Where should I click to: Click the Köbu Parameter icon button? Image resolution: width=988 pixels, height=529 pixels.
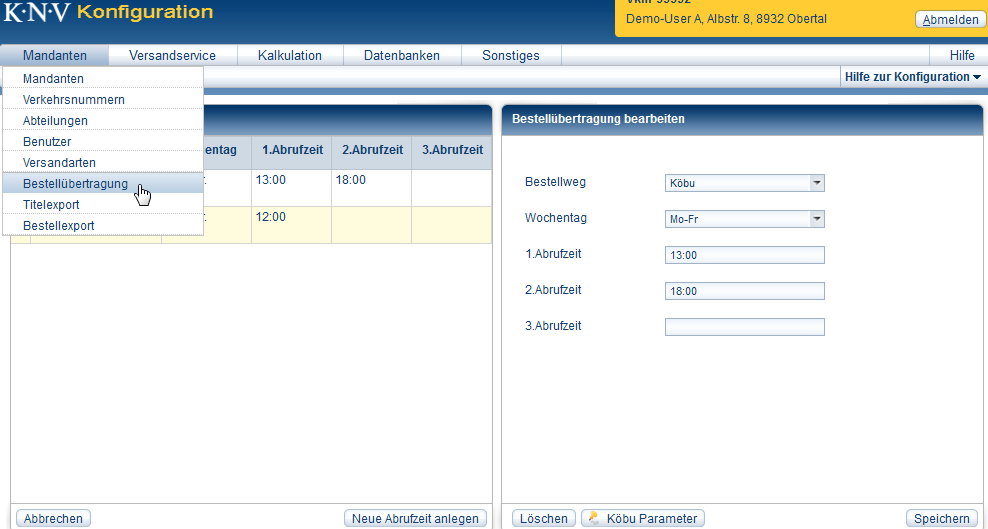point(643,518)
